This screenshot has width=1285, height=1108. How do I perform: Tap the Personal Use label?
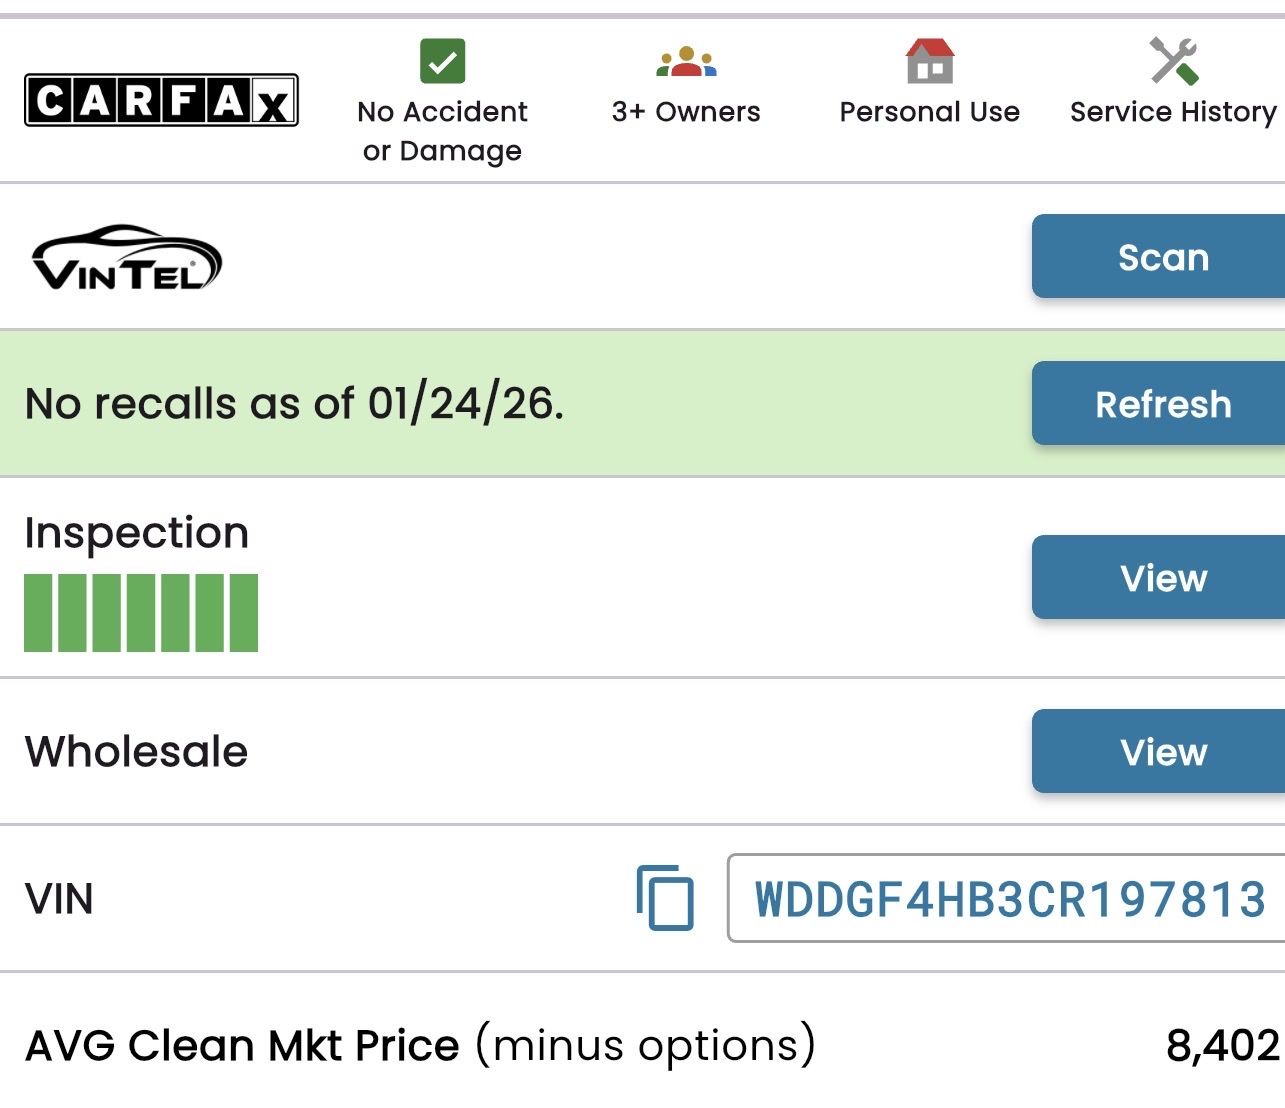click(x=929, y=112)
